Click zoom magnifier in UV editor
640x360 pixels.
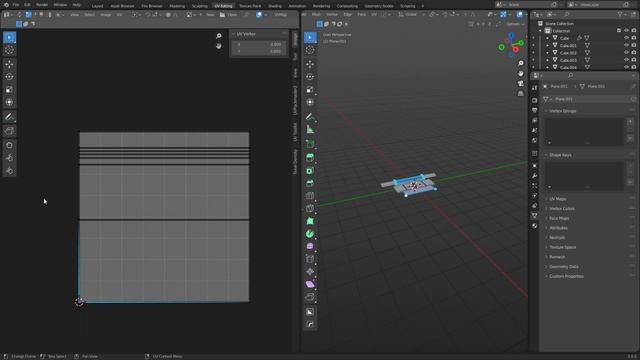pos(219,36)
